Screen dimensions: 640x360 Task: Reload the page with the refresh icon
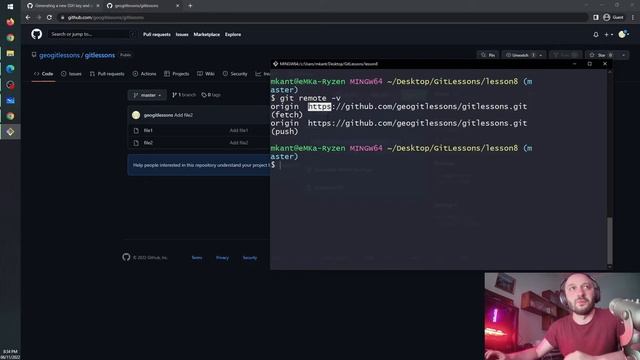tap(49, 18)
